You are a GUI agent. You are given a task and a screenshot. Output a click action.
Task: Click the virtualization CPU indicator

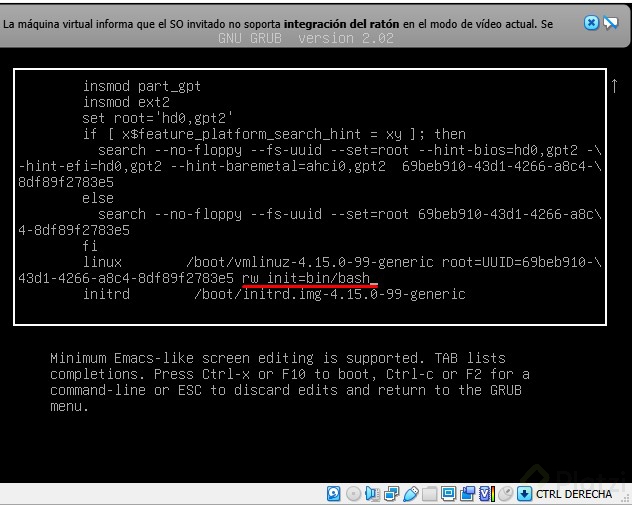(x=487, y=494)
